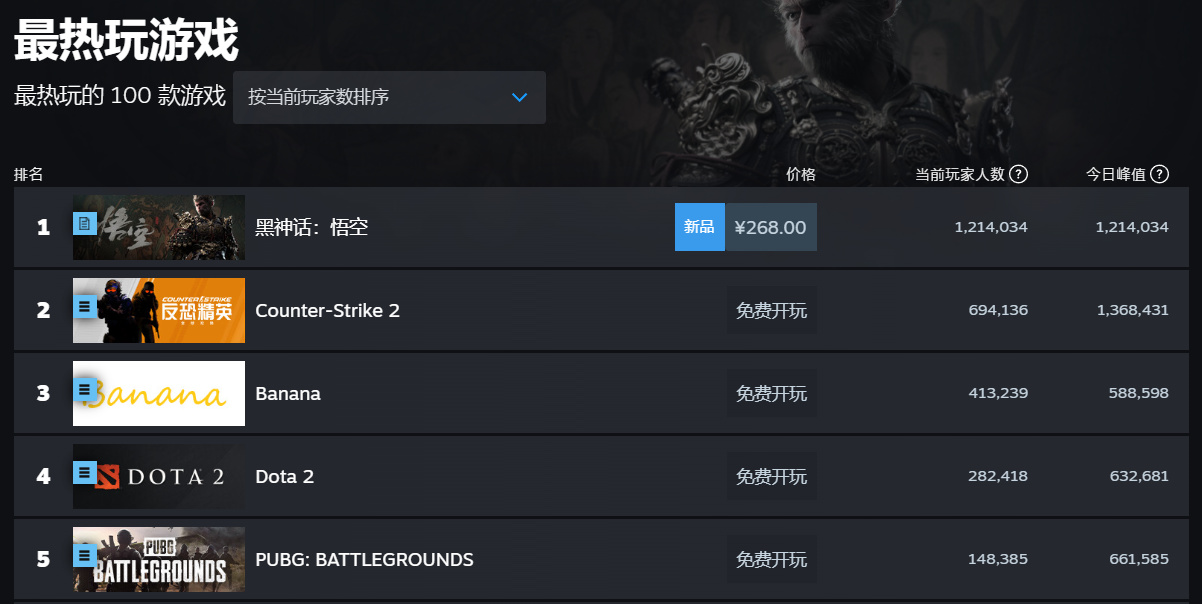Click 免费开玩 for Dota 2

click(x=771, y=476)
